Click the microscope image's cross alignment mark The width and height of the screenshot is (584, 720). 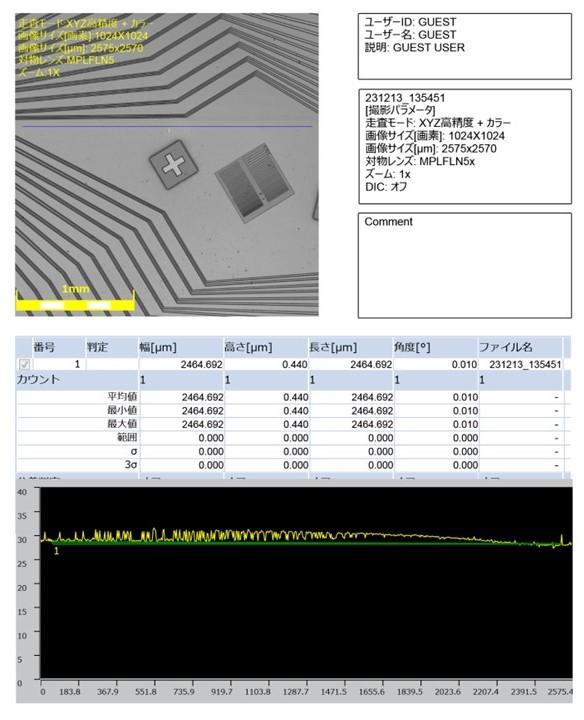[173, 164]
